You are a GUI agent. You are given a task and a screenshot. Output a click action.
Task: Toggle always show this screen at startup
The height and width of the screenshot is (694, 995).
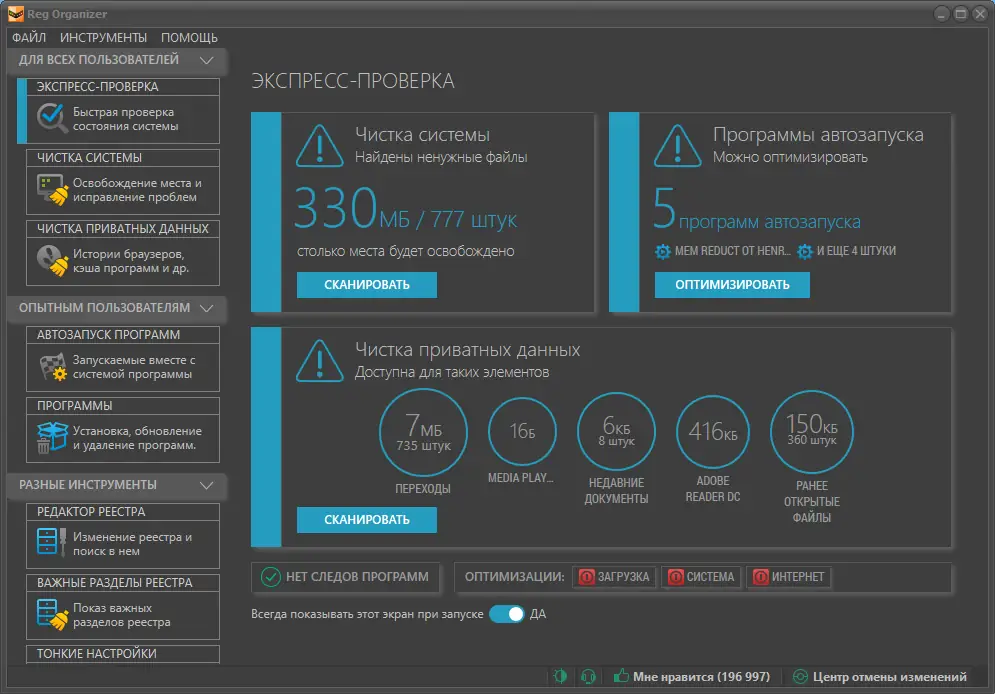(506, 614)
